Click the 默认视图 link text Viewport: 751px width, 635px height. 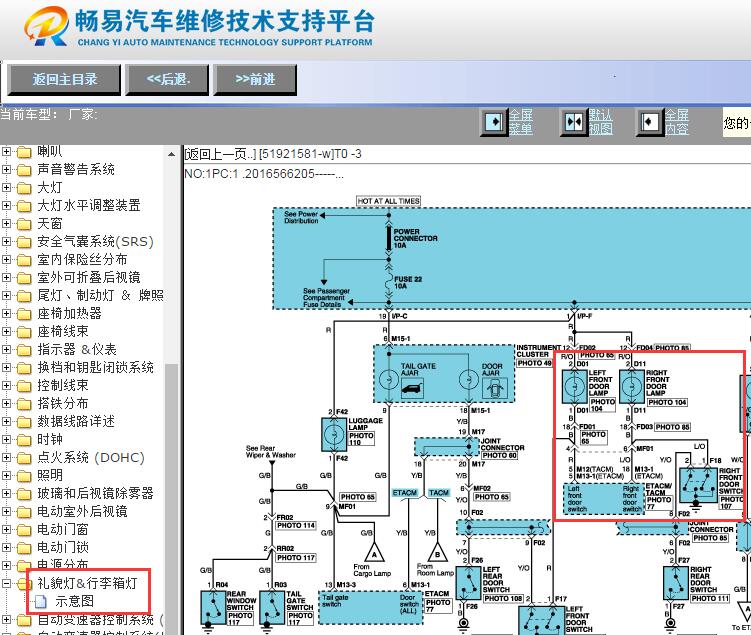point(600,122)
